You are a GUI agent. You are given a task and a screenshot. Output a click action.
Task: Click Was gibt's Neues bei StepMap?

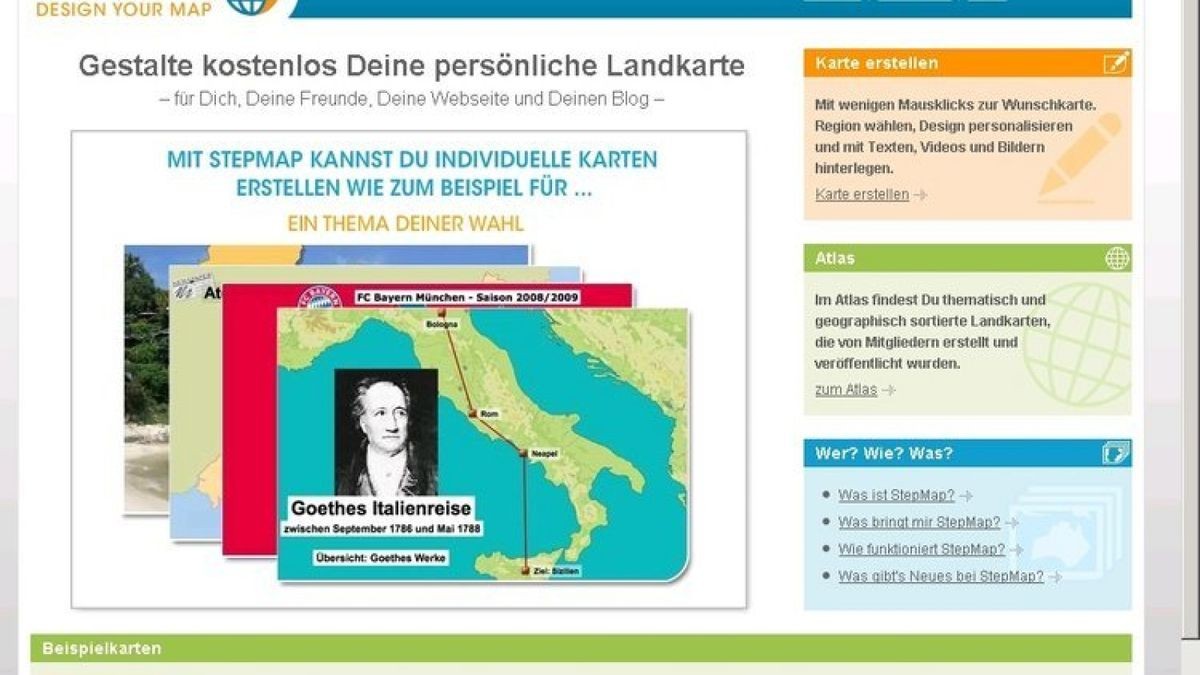[940, 576]
